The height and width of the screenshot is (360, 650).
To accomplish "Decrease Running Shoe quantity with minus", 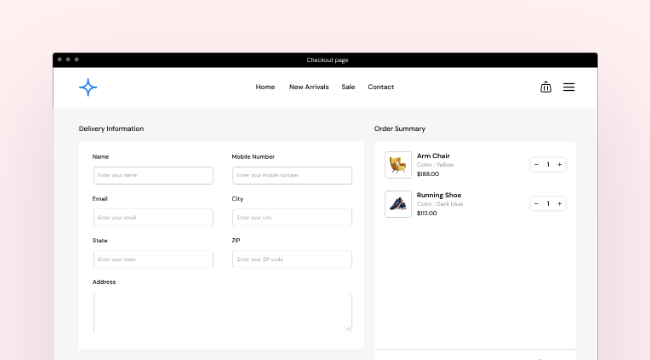I will [536, 204].
